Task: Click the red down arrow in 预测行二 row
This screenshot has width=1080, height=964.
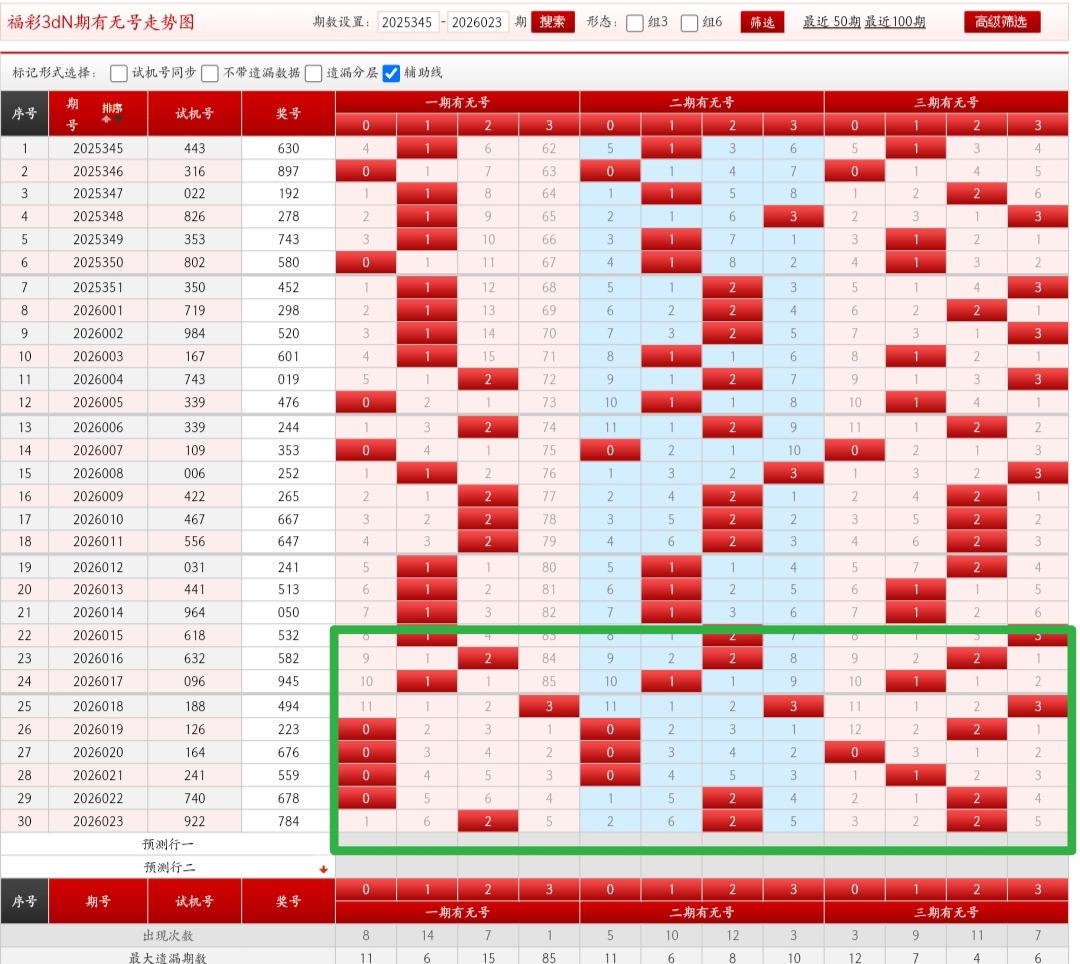Action: point(323,869)
